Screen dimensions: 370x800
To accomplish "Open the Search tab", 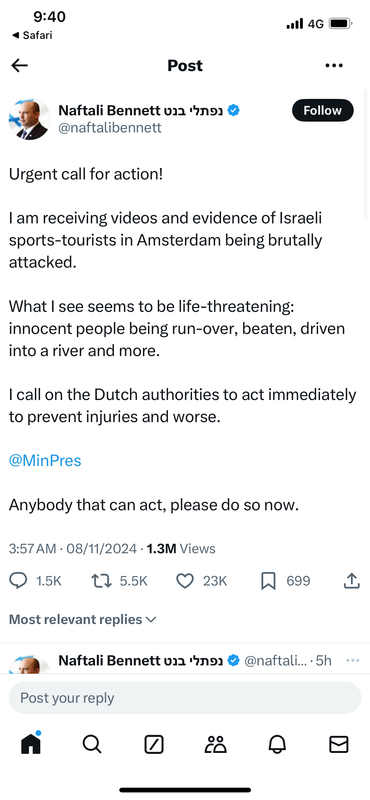I will [92, 745].
